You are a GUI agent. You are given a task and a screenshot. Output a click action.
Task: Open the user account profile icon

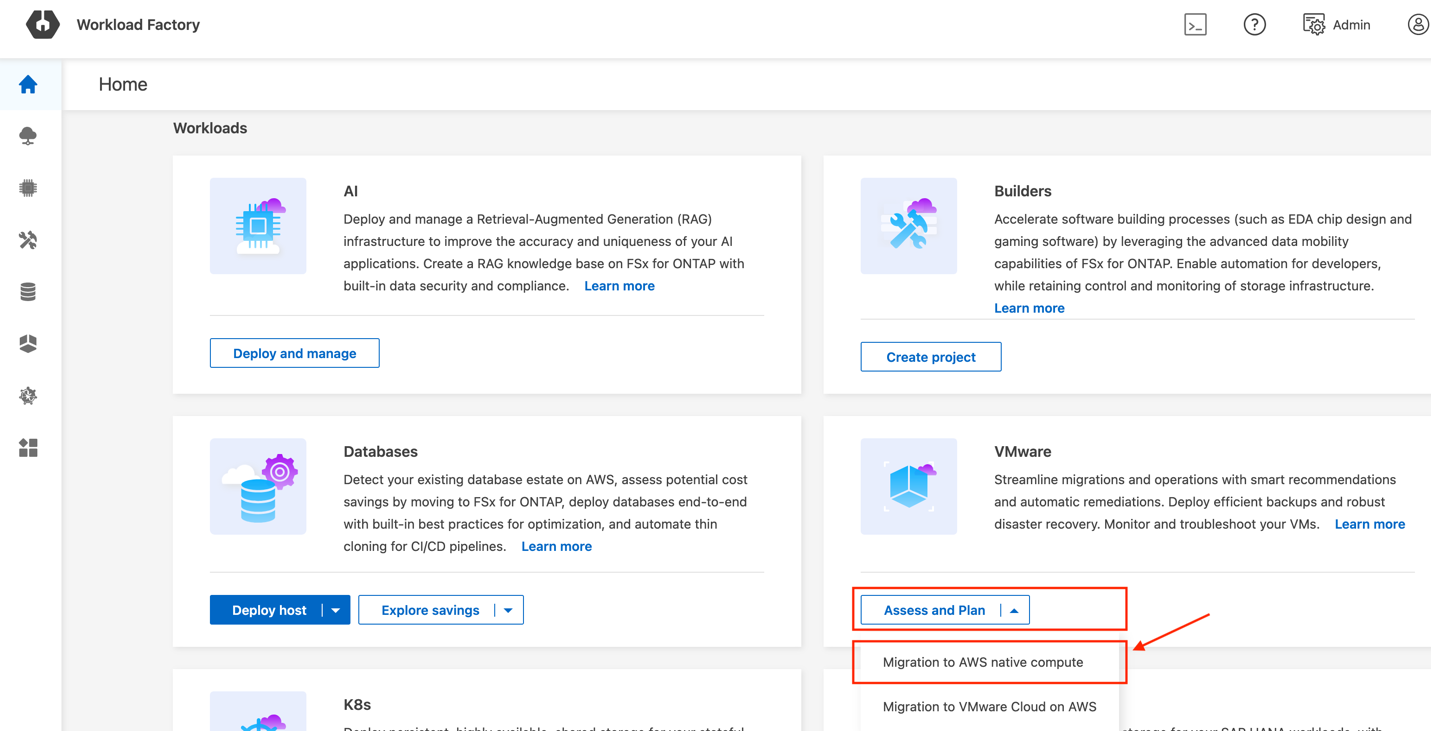(1418, 25)
